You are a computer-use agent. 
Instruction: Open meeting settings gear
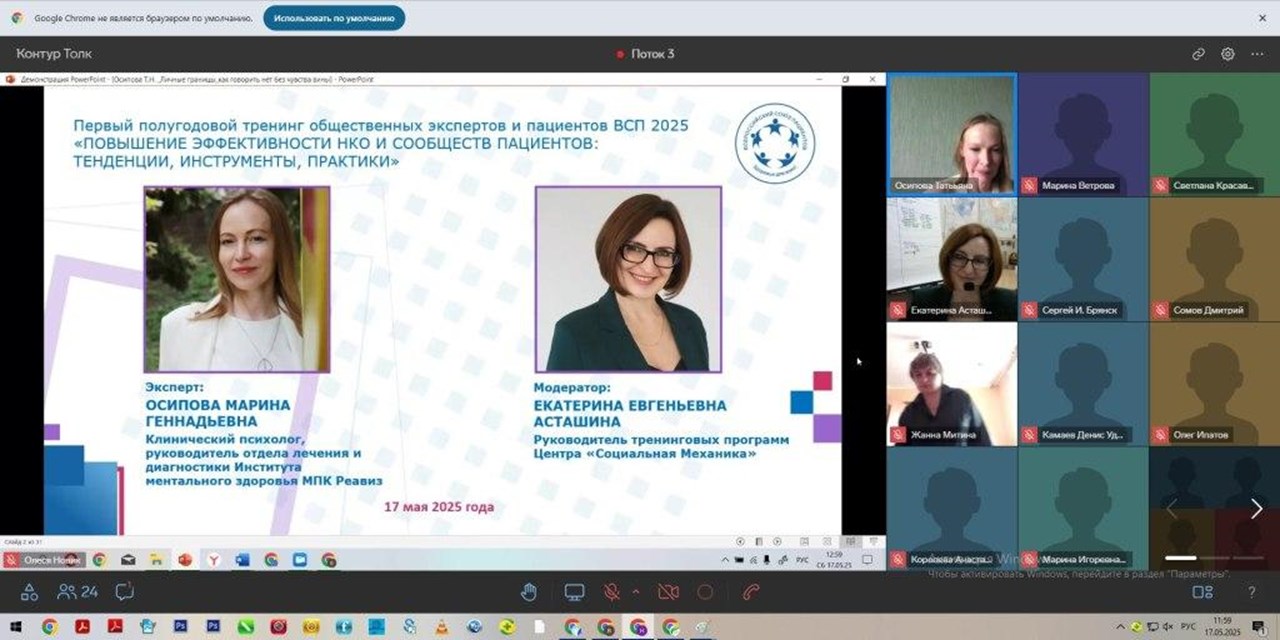click(1226, 53)
